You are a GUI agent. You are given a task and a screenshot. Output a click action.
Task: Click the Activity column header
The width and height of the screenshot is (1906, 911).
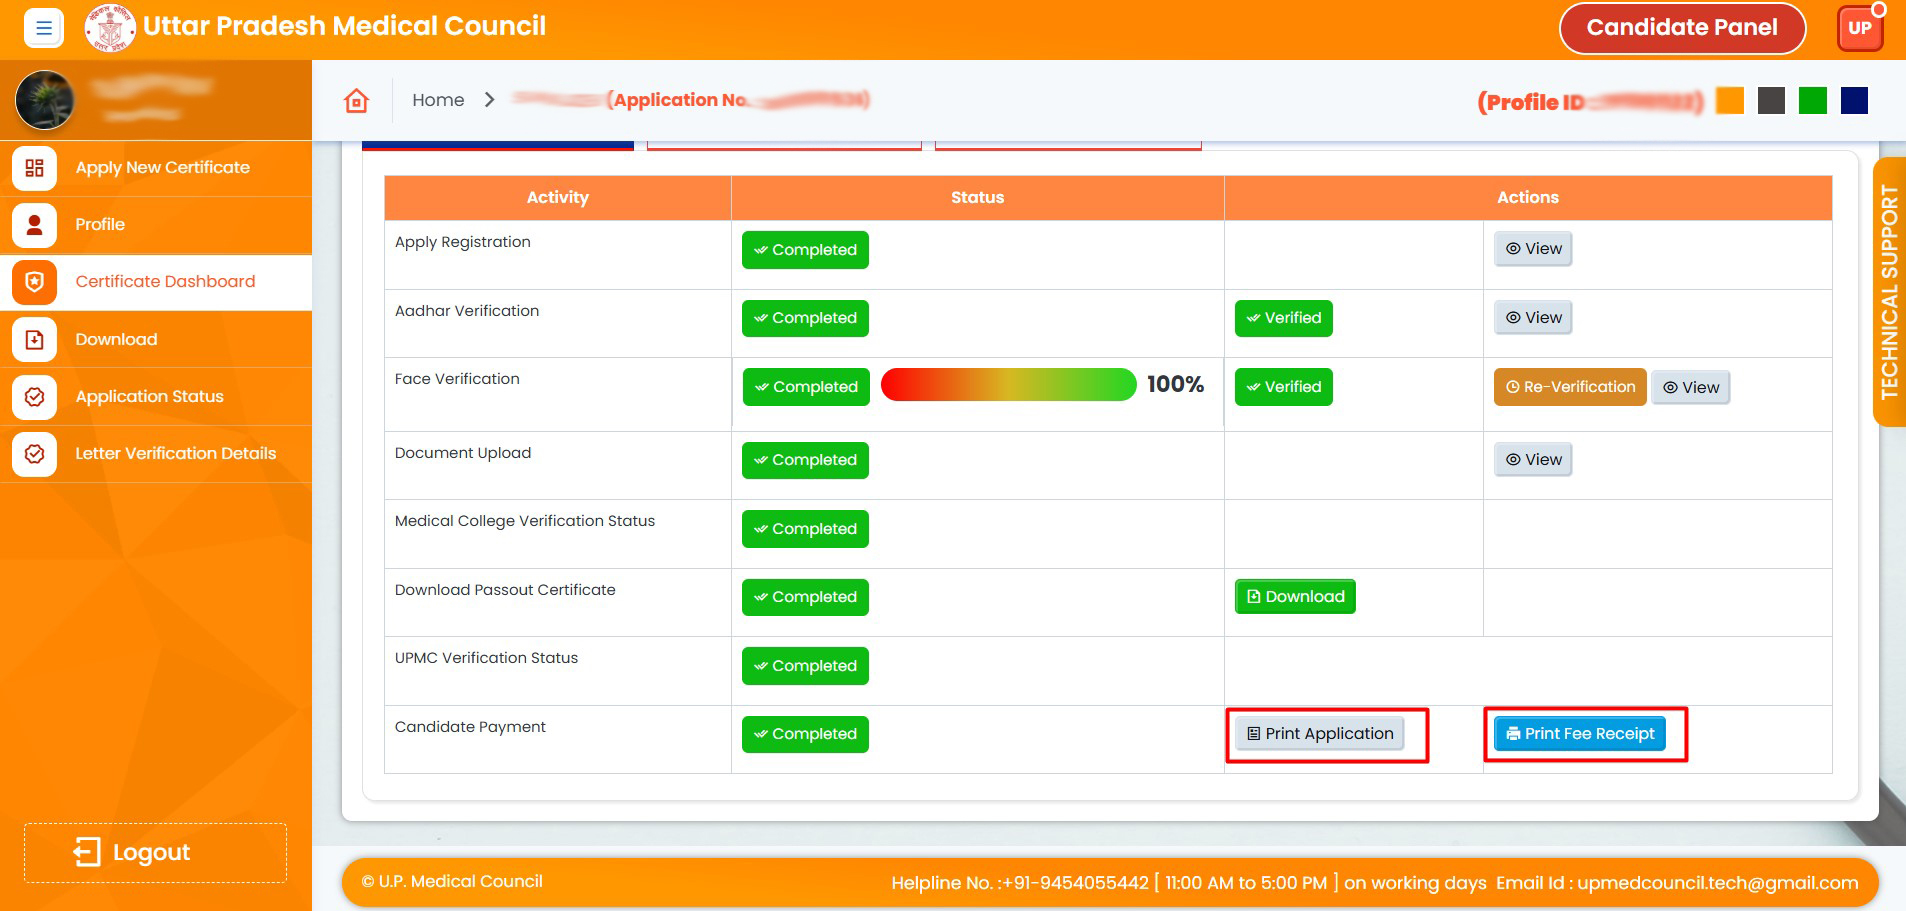(558, 198)
